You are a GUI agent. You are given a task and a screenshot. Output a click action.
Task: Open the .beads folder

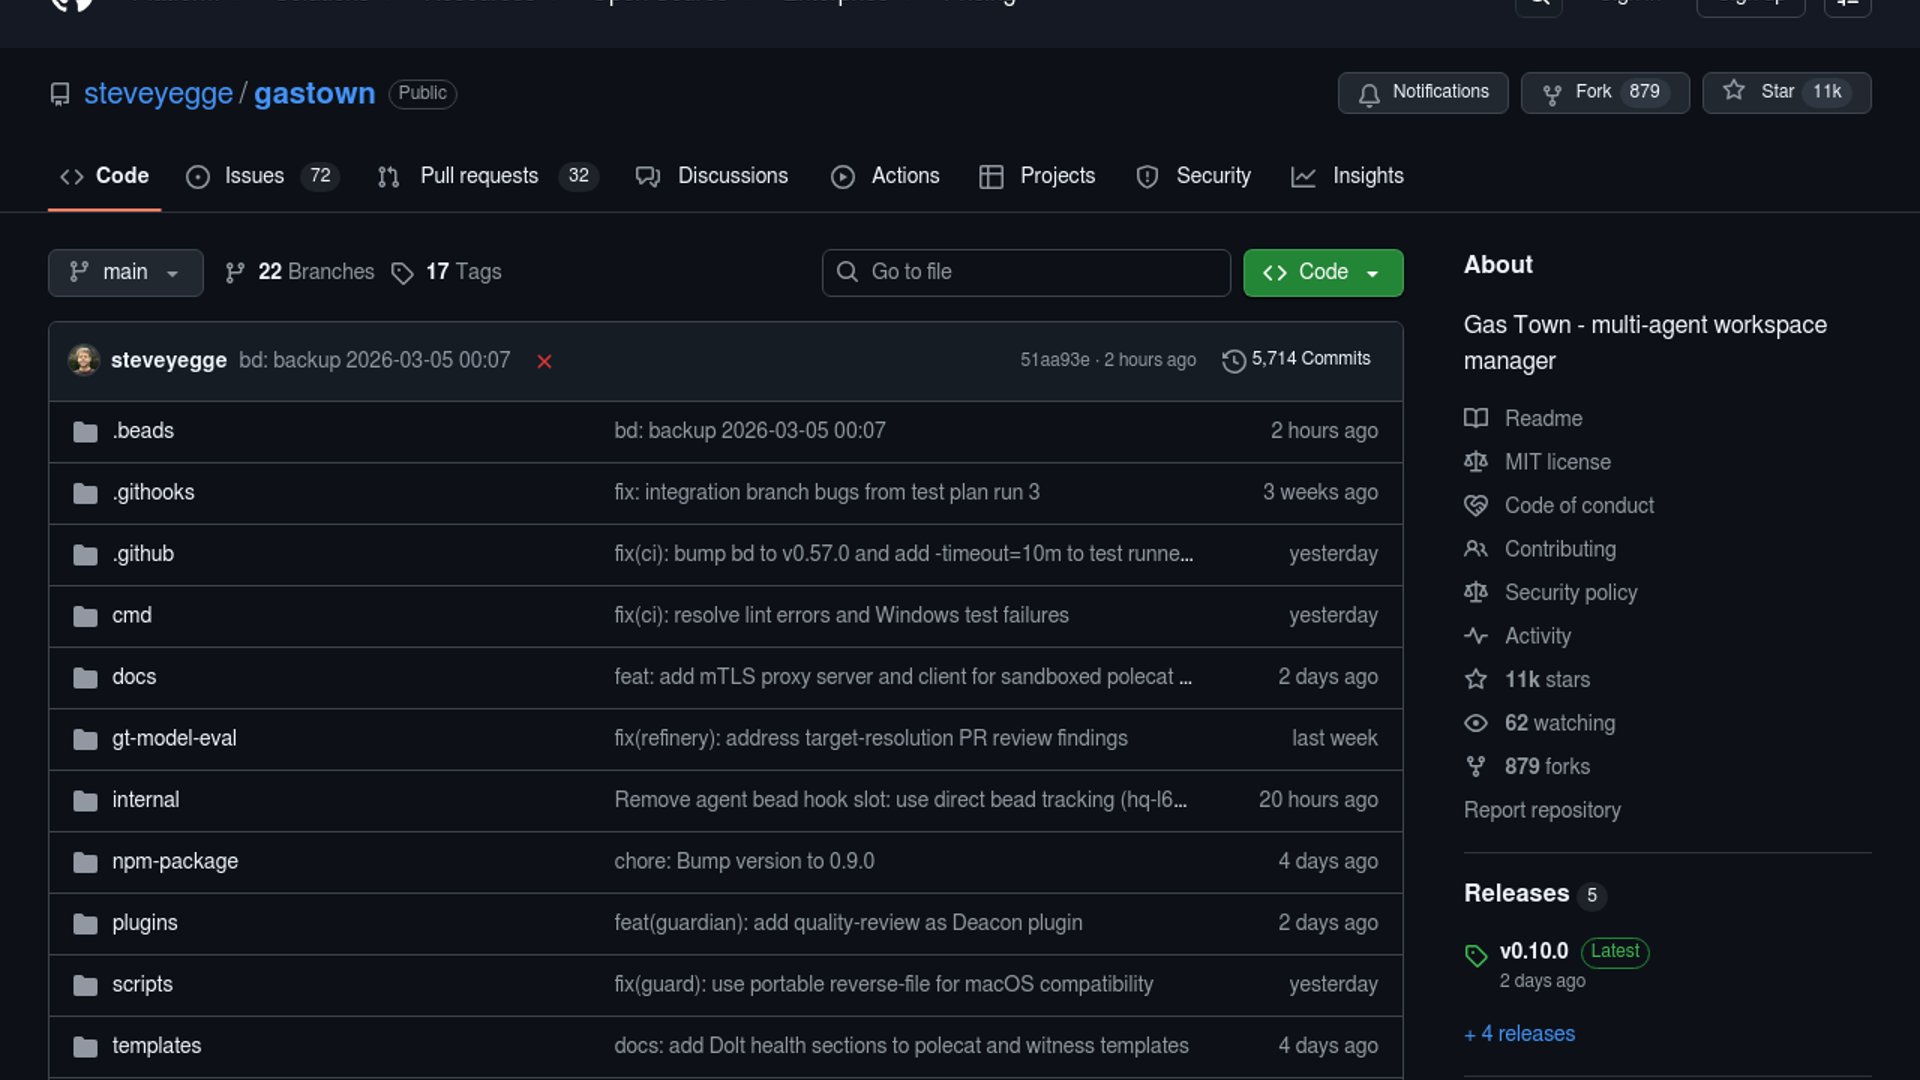pos(143,431)
